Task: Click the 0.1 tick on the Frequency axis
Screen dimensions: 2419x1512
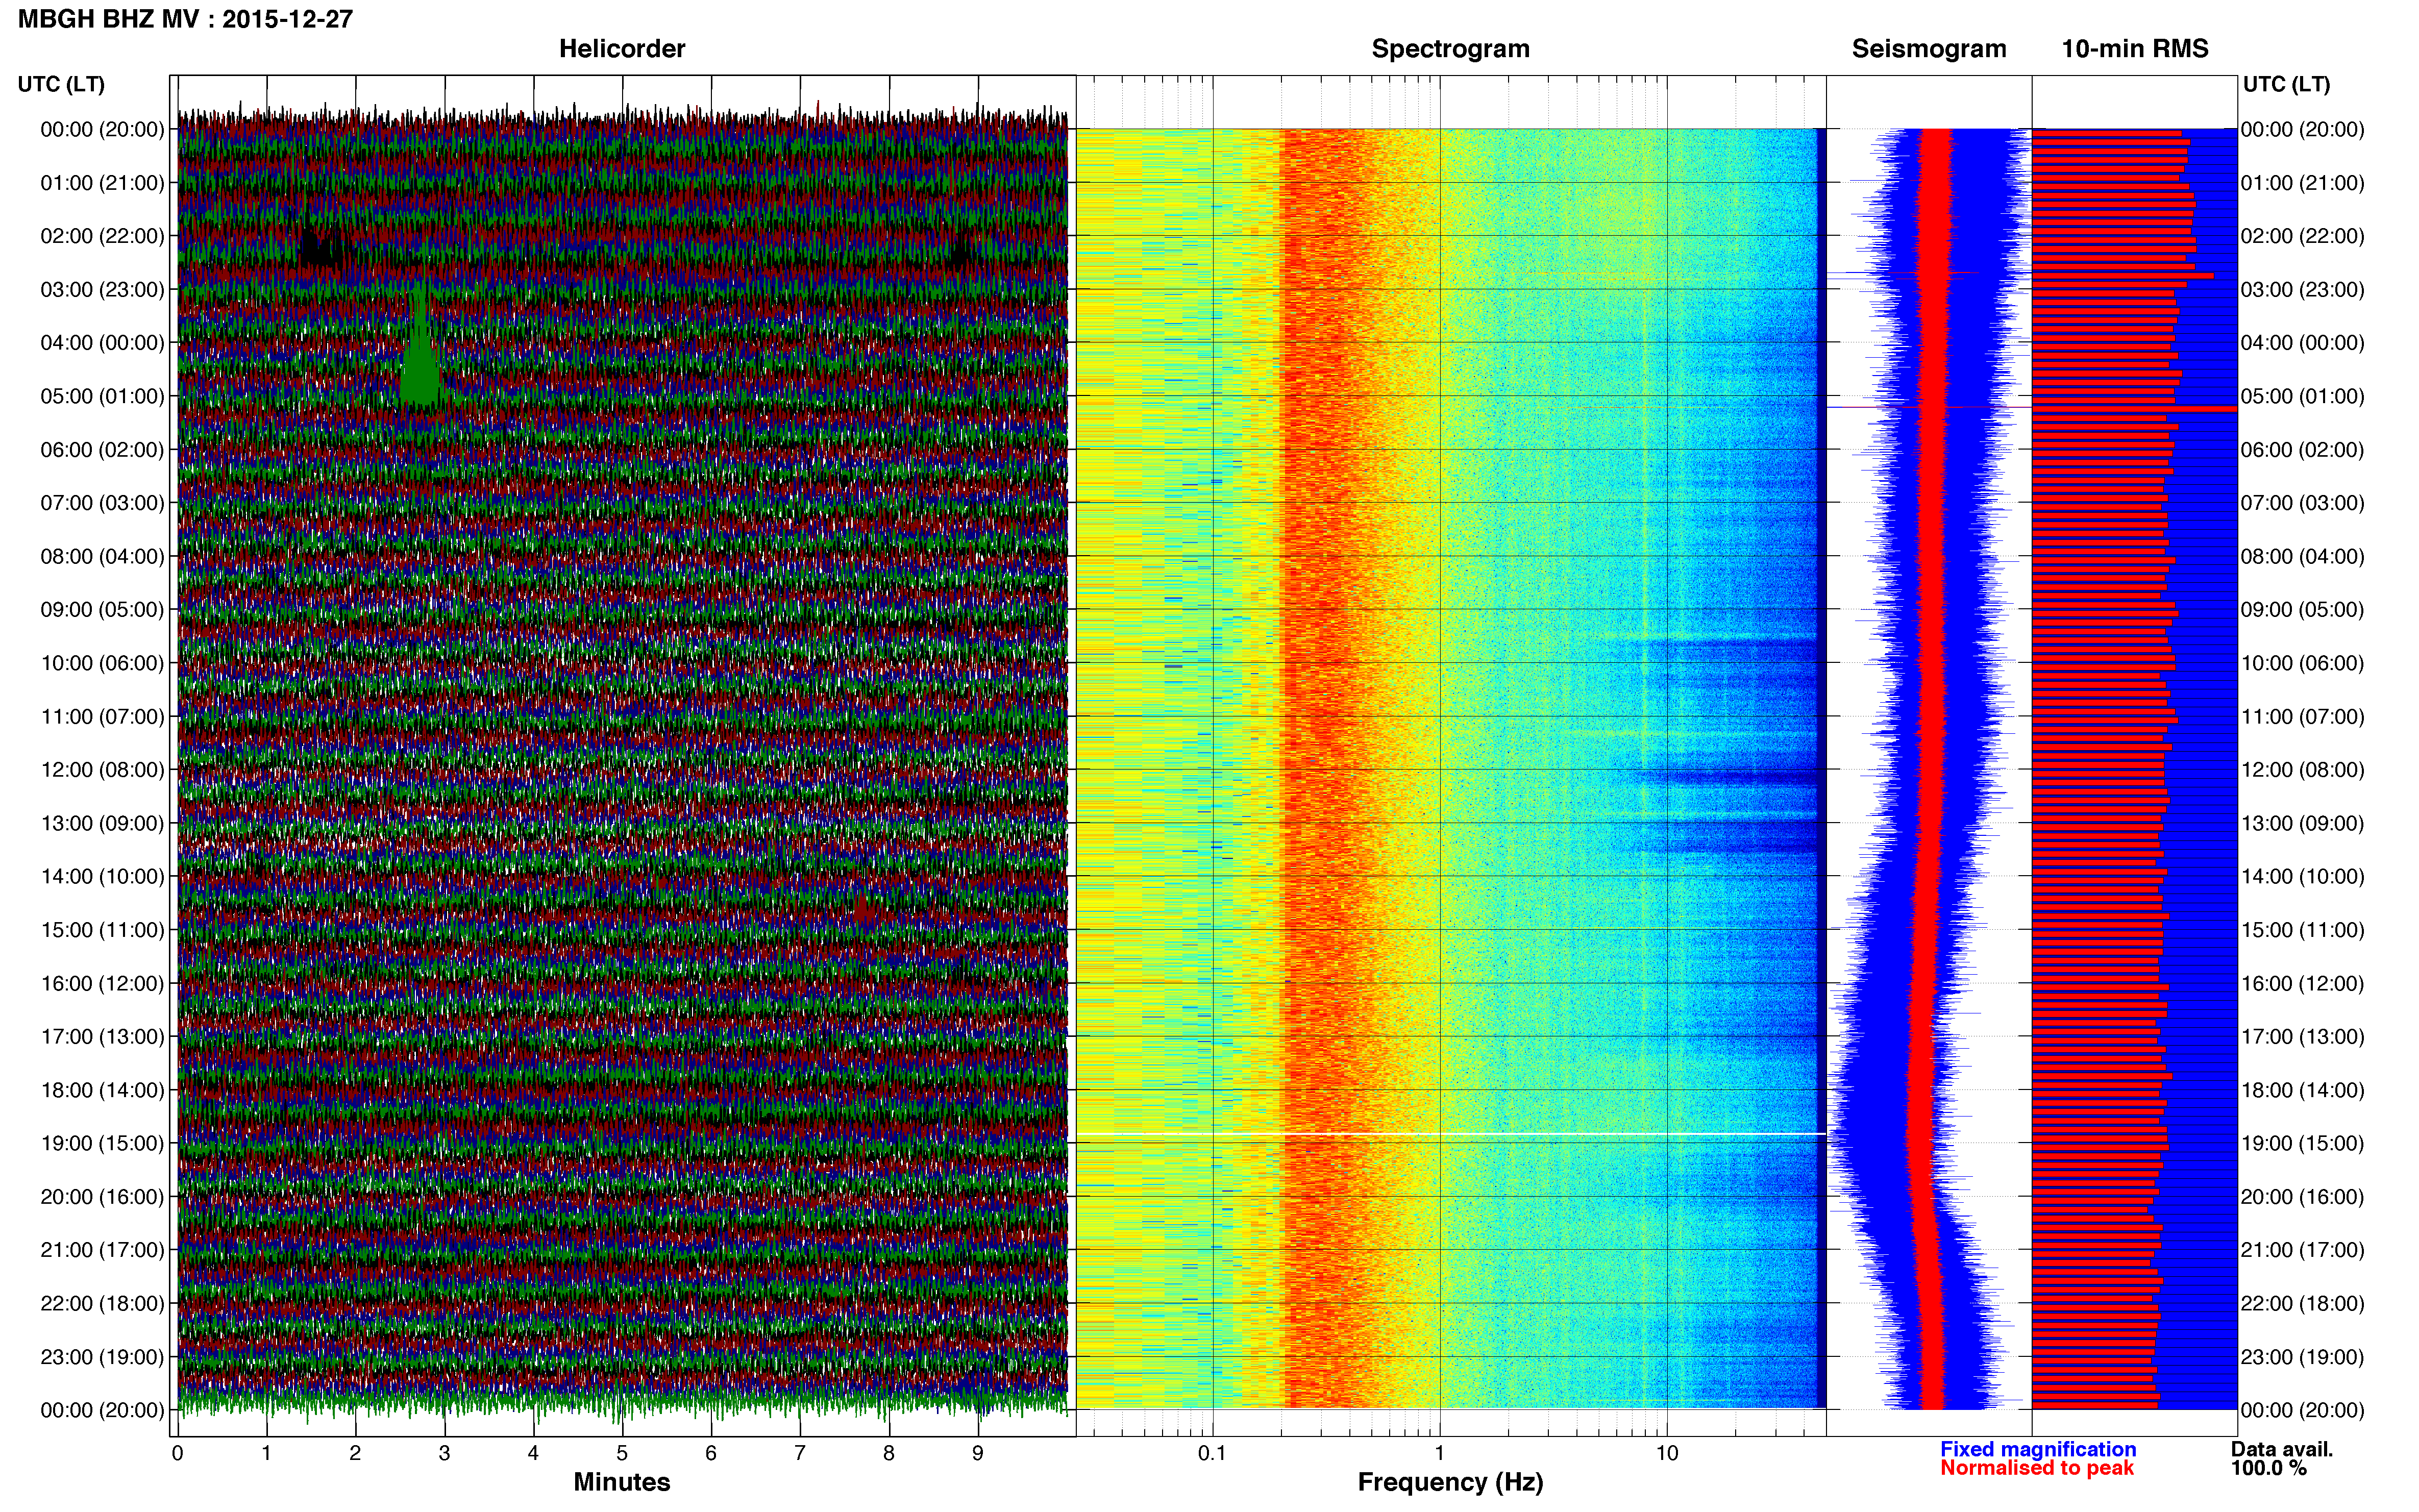Action: point(1212,1453)
